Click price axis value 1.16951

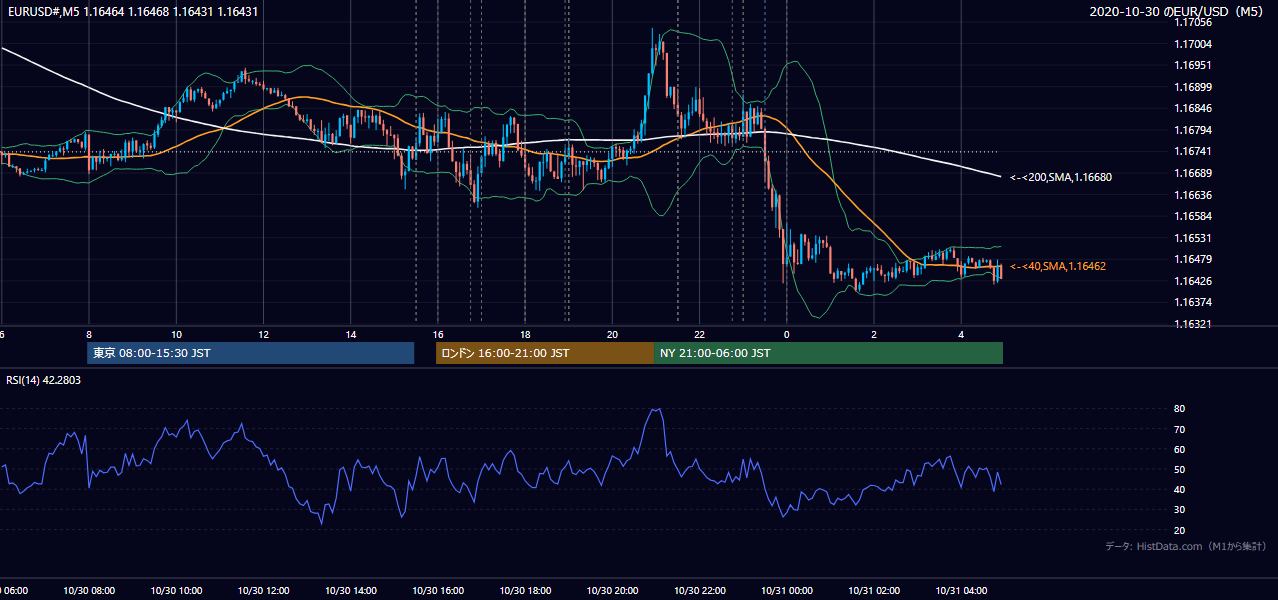coord(1193,65)
